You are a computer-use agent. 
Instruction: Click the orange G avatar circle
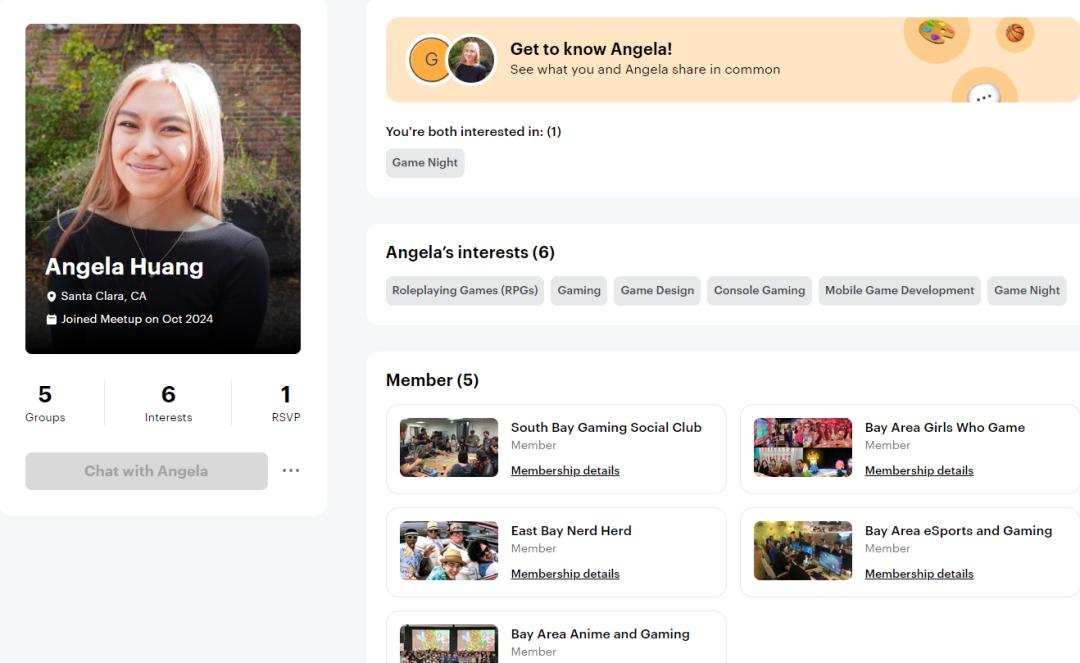click(430, 59)
